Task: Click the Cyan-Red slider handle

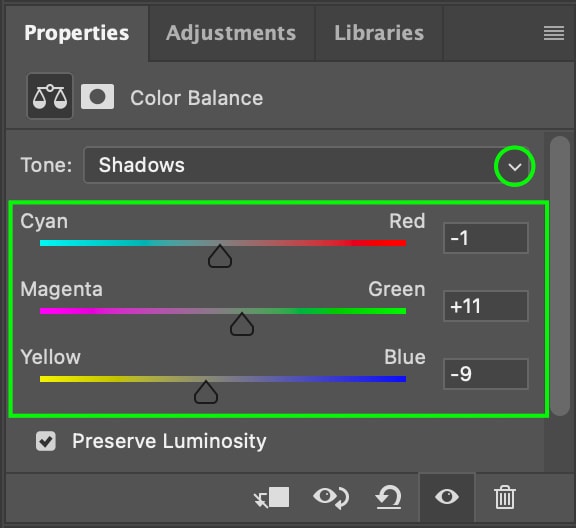Action: tap(220, 256)
